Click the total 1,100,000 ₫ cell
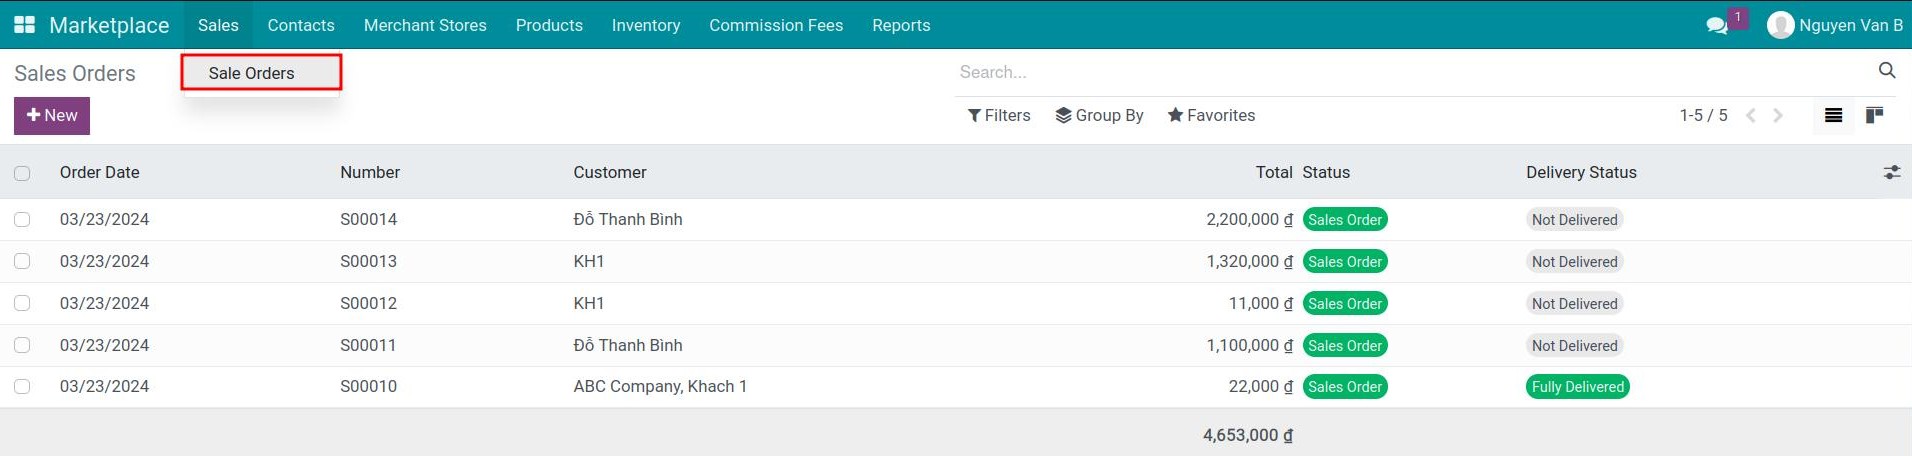Image resolution: width=1912 pixels, height=456 pixels. 1249,346
